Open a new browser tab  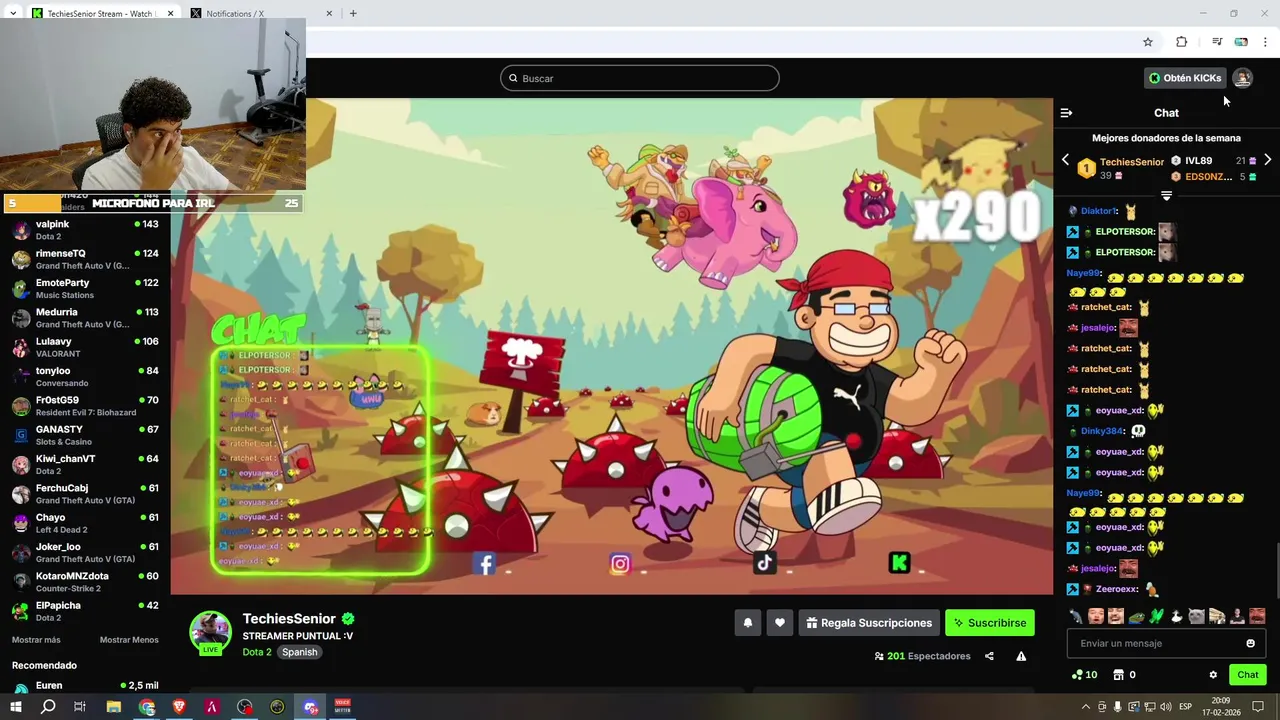(353, 13)
